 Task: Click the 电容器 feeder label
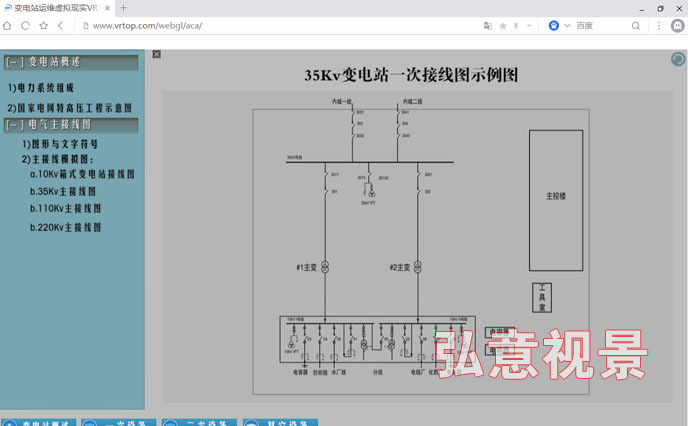click(x=300, y=372)
